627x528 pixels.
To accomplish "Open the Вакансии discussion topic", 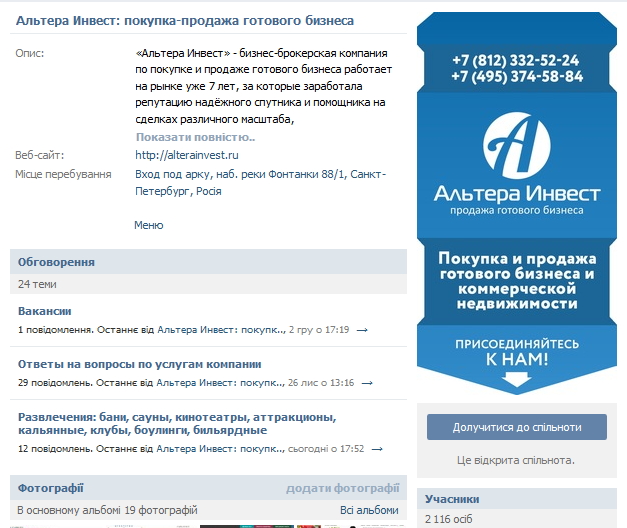I will pos(45,311).
